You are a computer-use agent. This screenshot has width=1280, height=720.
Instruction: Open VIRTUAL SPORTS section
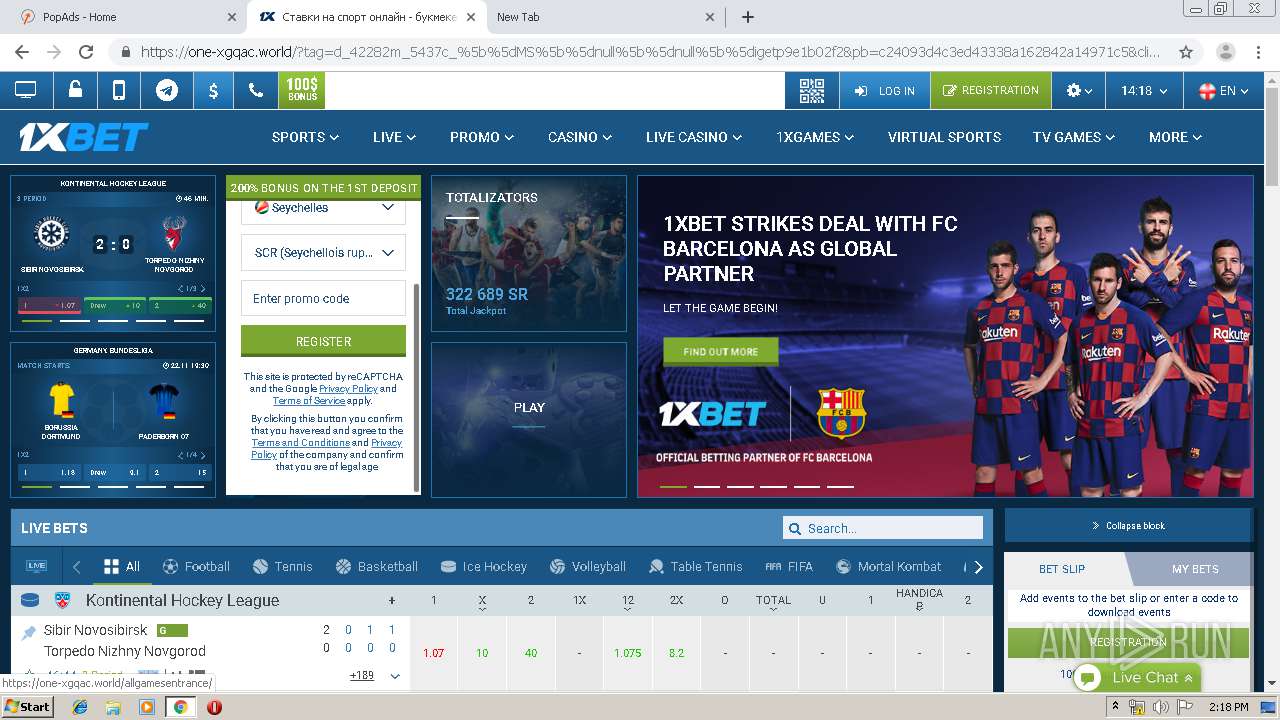click(x=944, y=137)
